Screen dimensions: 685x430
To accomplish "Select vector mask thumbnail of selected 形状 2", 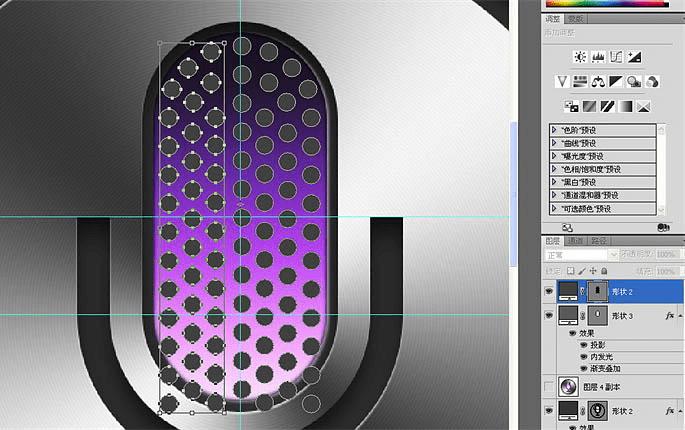I will coord(598,291).
